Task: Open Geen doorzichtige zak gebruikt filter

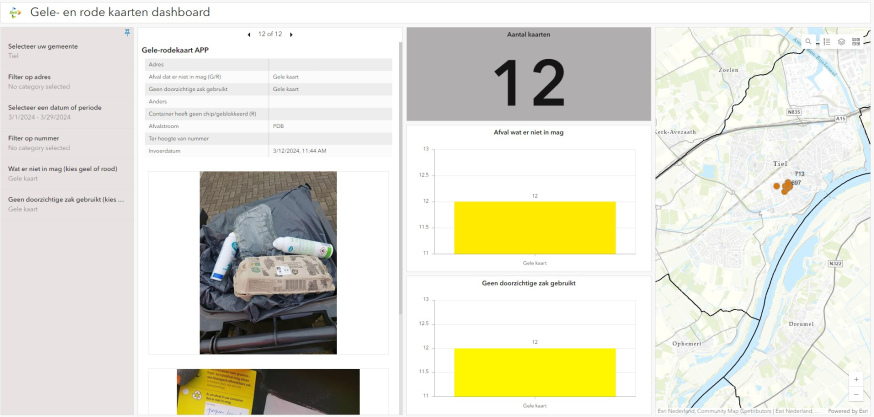Action: [66, 204]
